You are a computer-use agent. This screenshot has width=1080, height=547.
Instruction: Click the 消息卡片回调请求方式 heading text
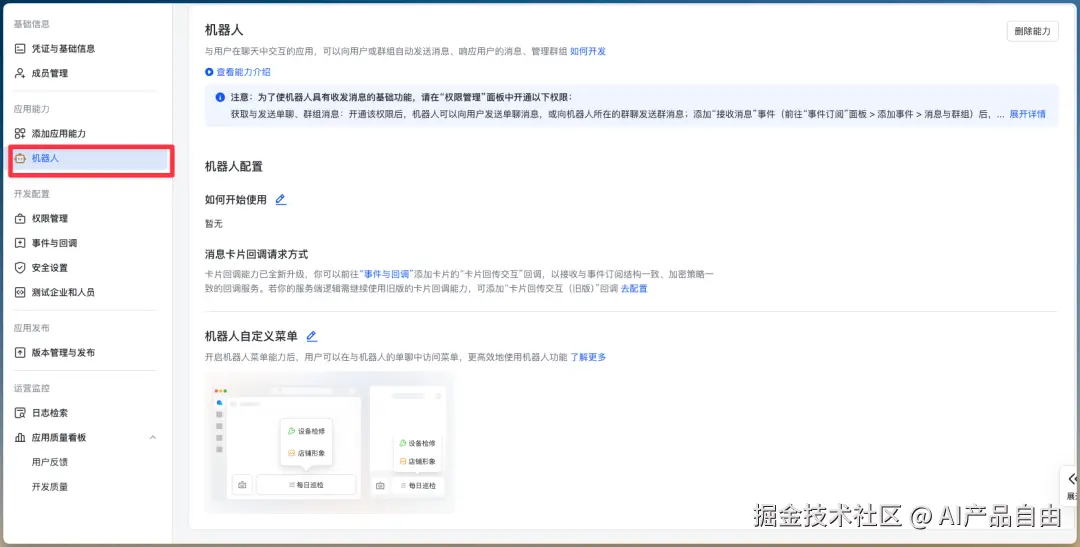tap(256, 254)
